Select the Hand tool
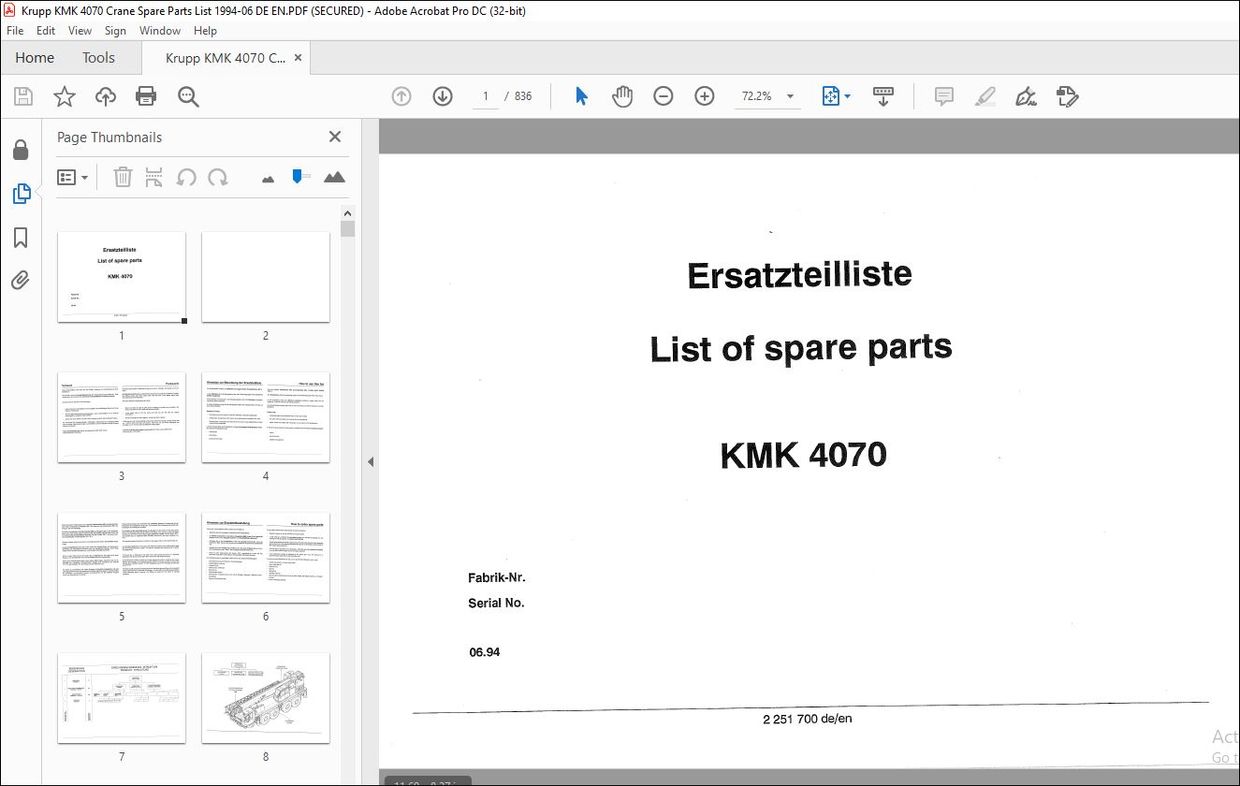Image resolution: width=1240 pixels, height=786 pixels. 622,95
